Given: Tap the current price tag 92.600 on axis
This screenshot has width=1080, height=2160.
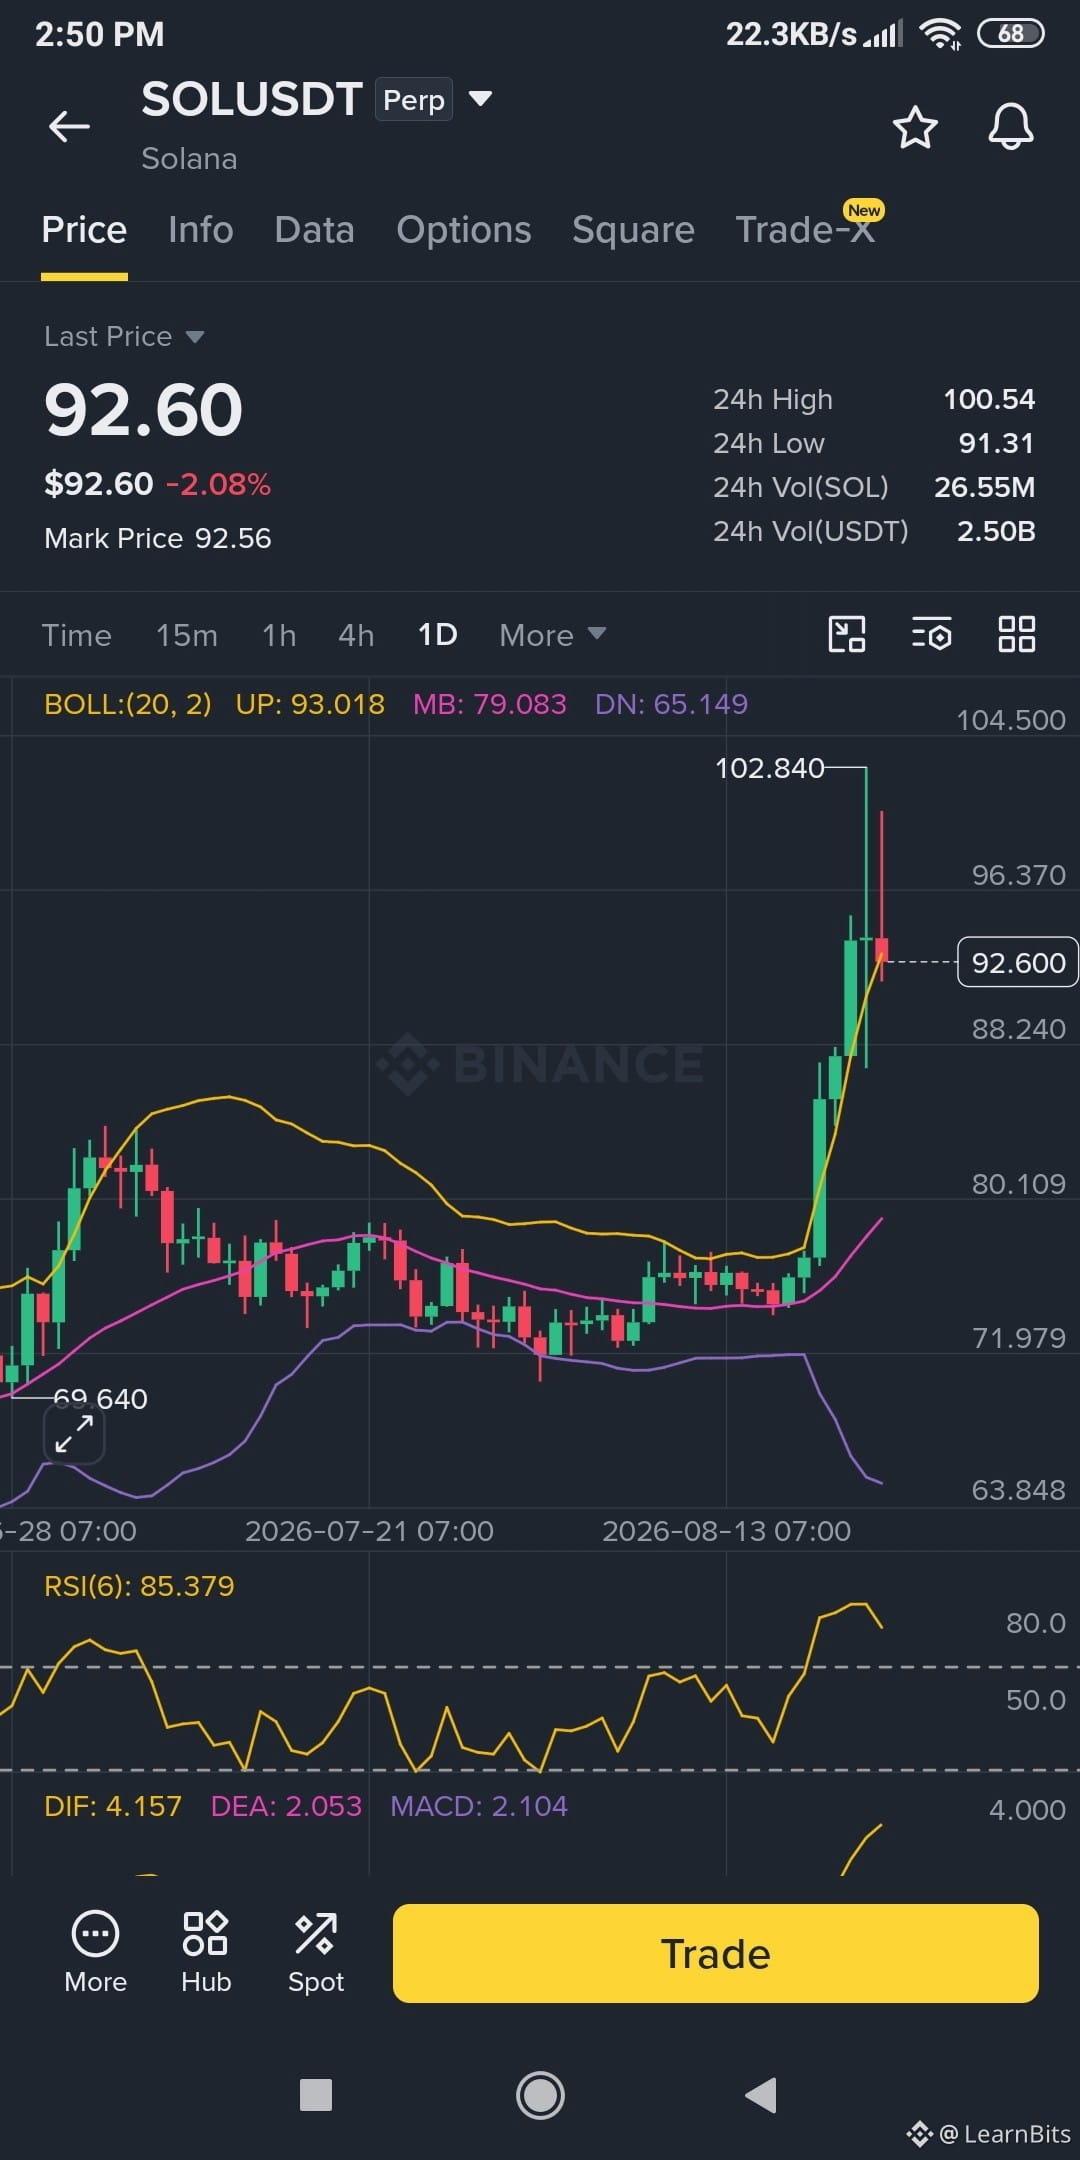Looking at the screenshot, I should [x=1018, y=962].
